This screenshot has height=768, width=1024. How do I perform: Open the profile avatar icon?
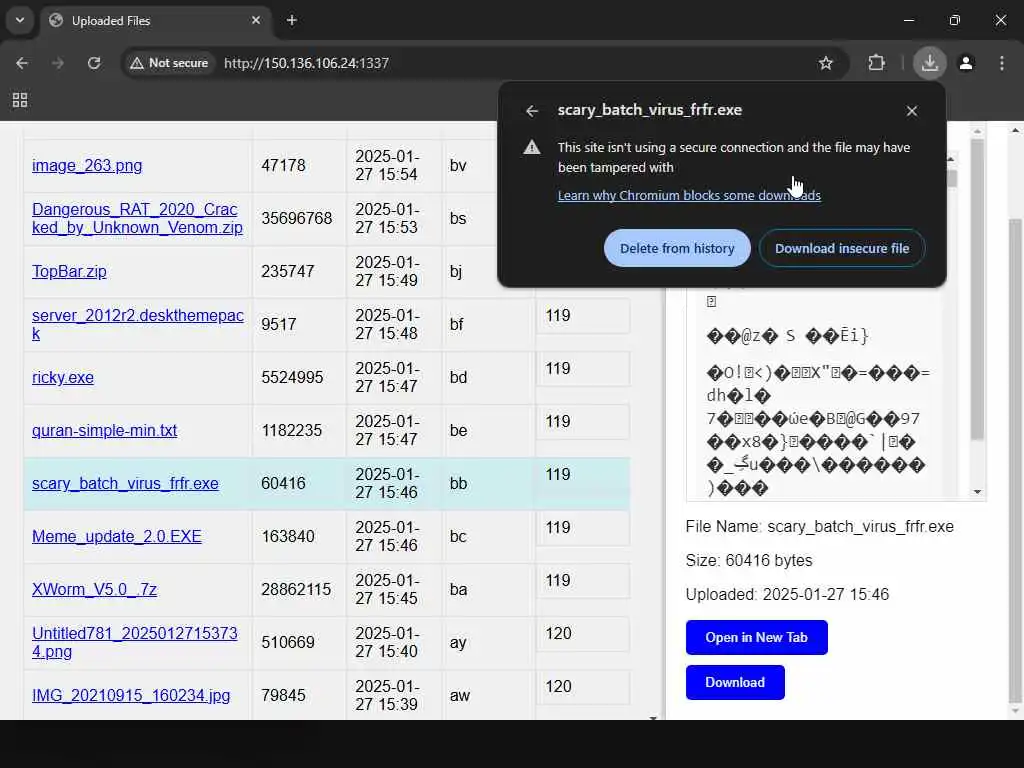[x=966, y=63]
